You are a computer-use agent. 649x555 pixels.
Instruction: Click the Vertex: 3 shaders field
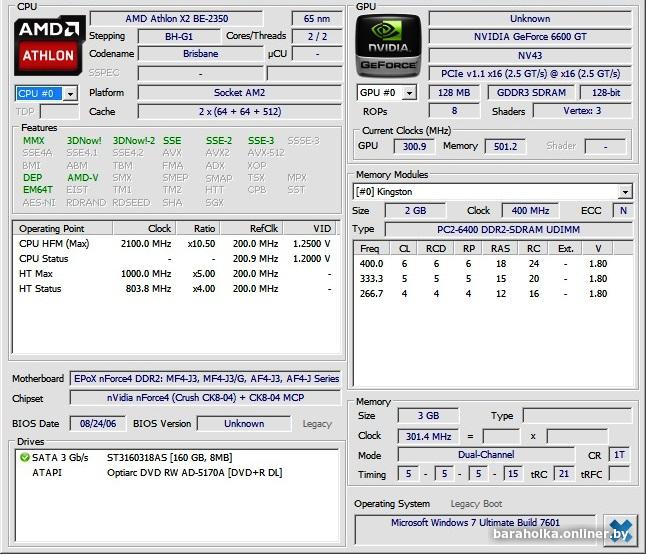point(582,111)
